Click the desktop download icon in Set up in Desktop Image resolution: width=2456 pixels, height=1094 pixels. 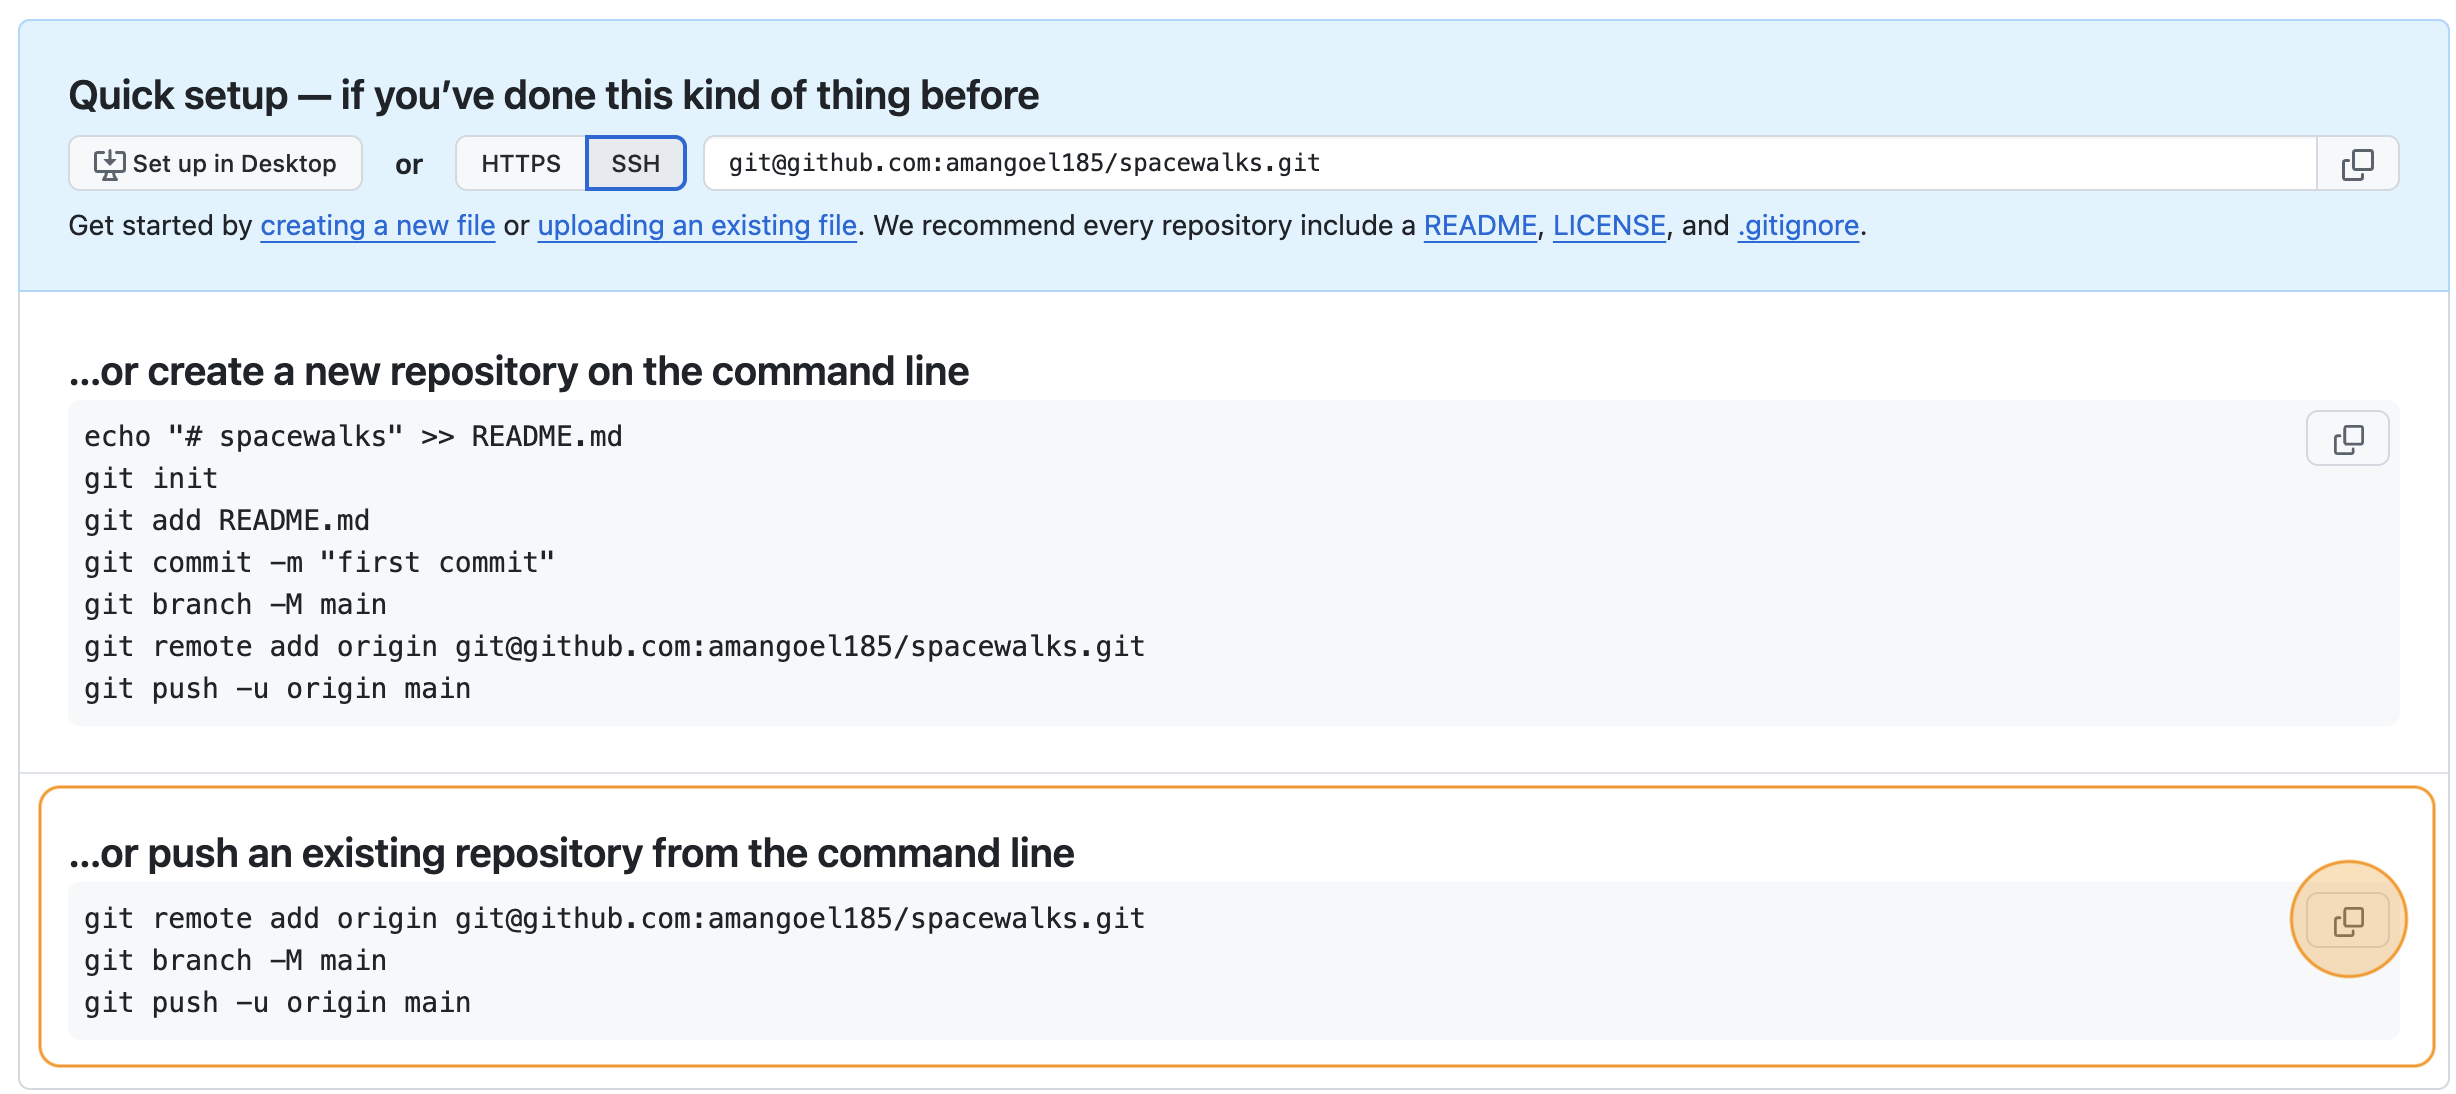pos(110,163)
